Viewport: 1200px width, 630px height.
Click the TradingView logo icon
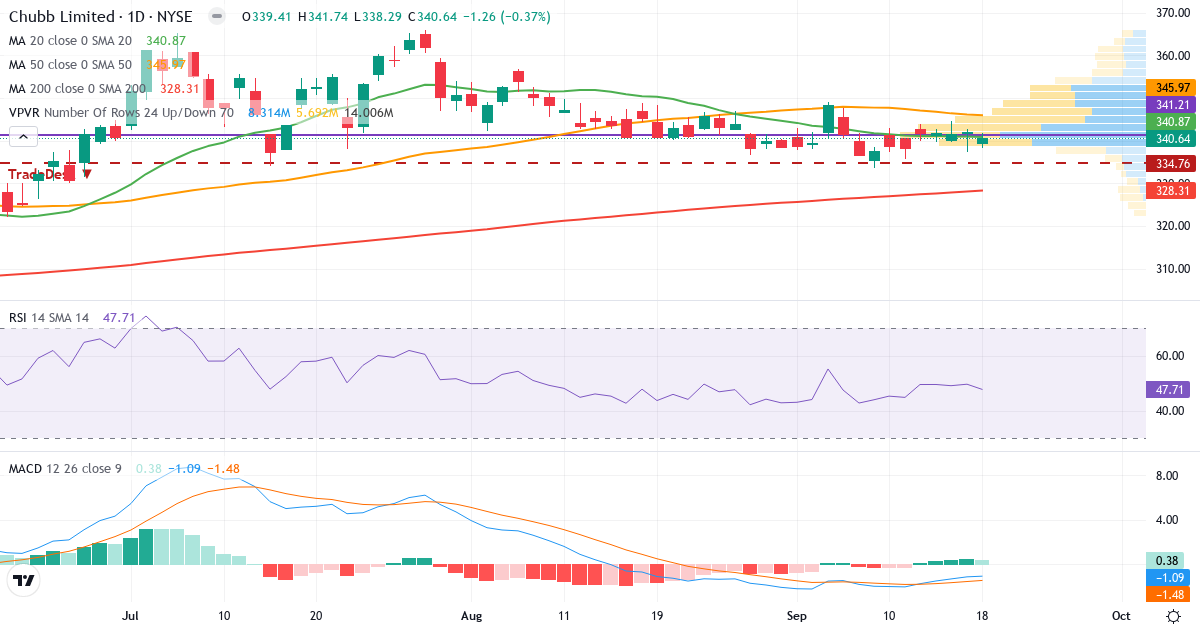pos(23,579)
